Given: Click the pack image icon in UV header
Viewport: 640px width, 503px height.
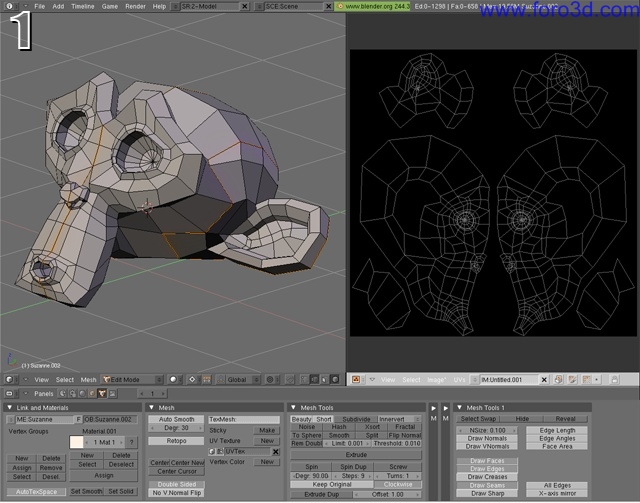Looking at the screenshot, I should (x=558, y=380).
